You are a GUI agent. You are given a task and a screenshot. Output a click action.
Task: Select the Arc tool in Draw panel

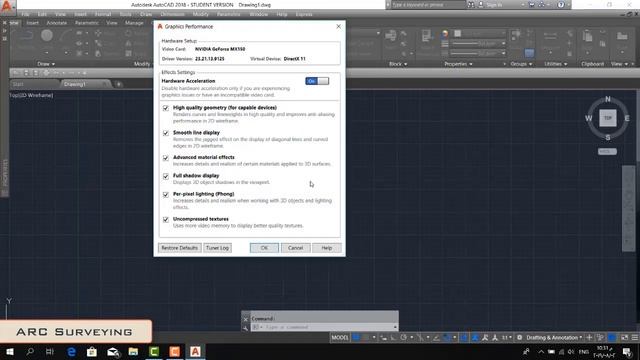click(66, 36)
